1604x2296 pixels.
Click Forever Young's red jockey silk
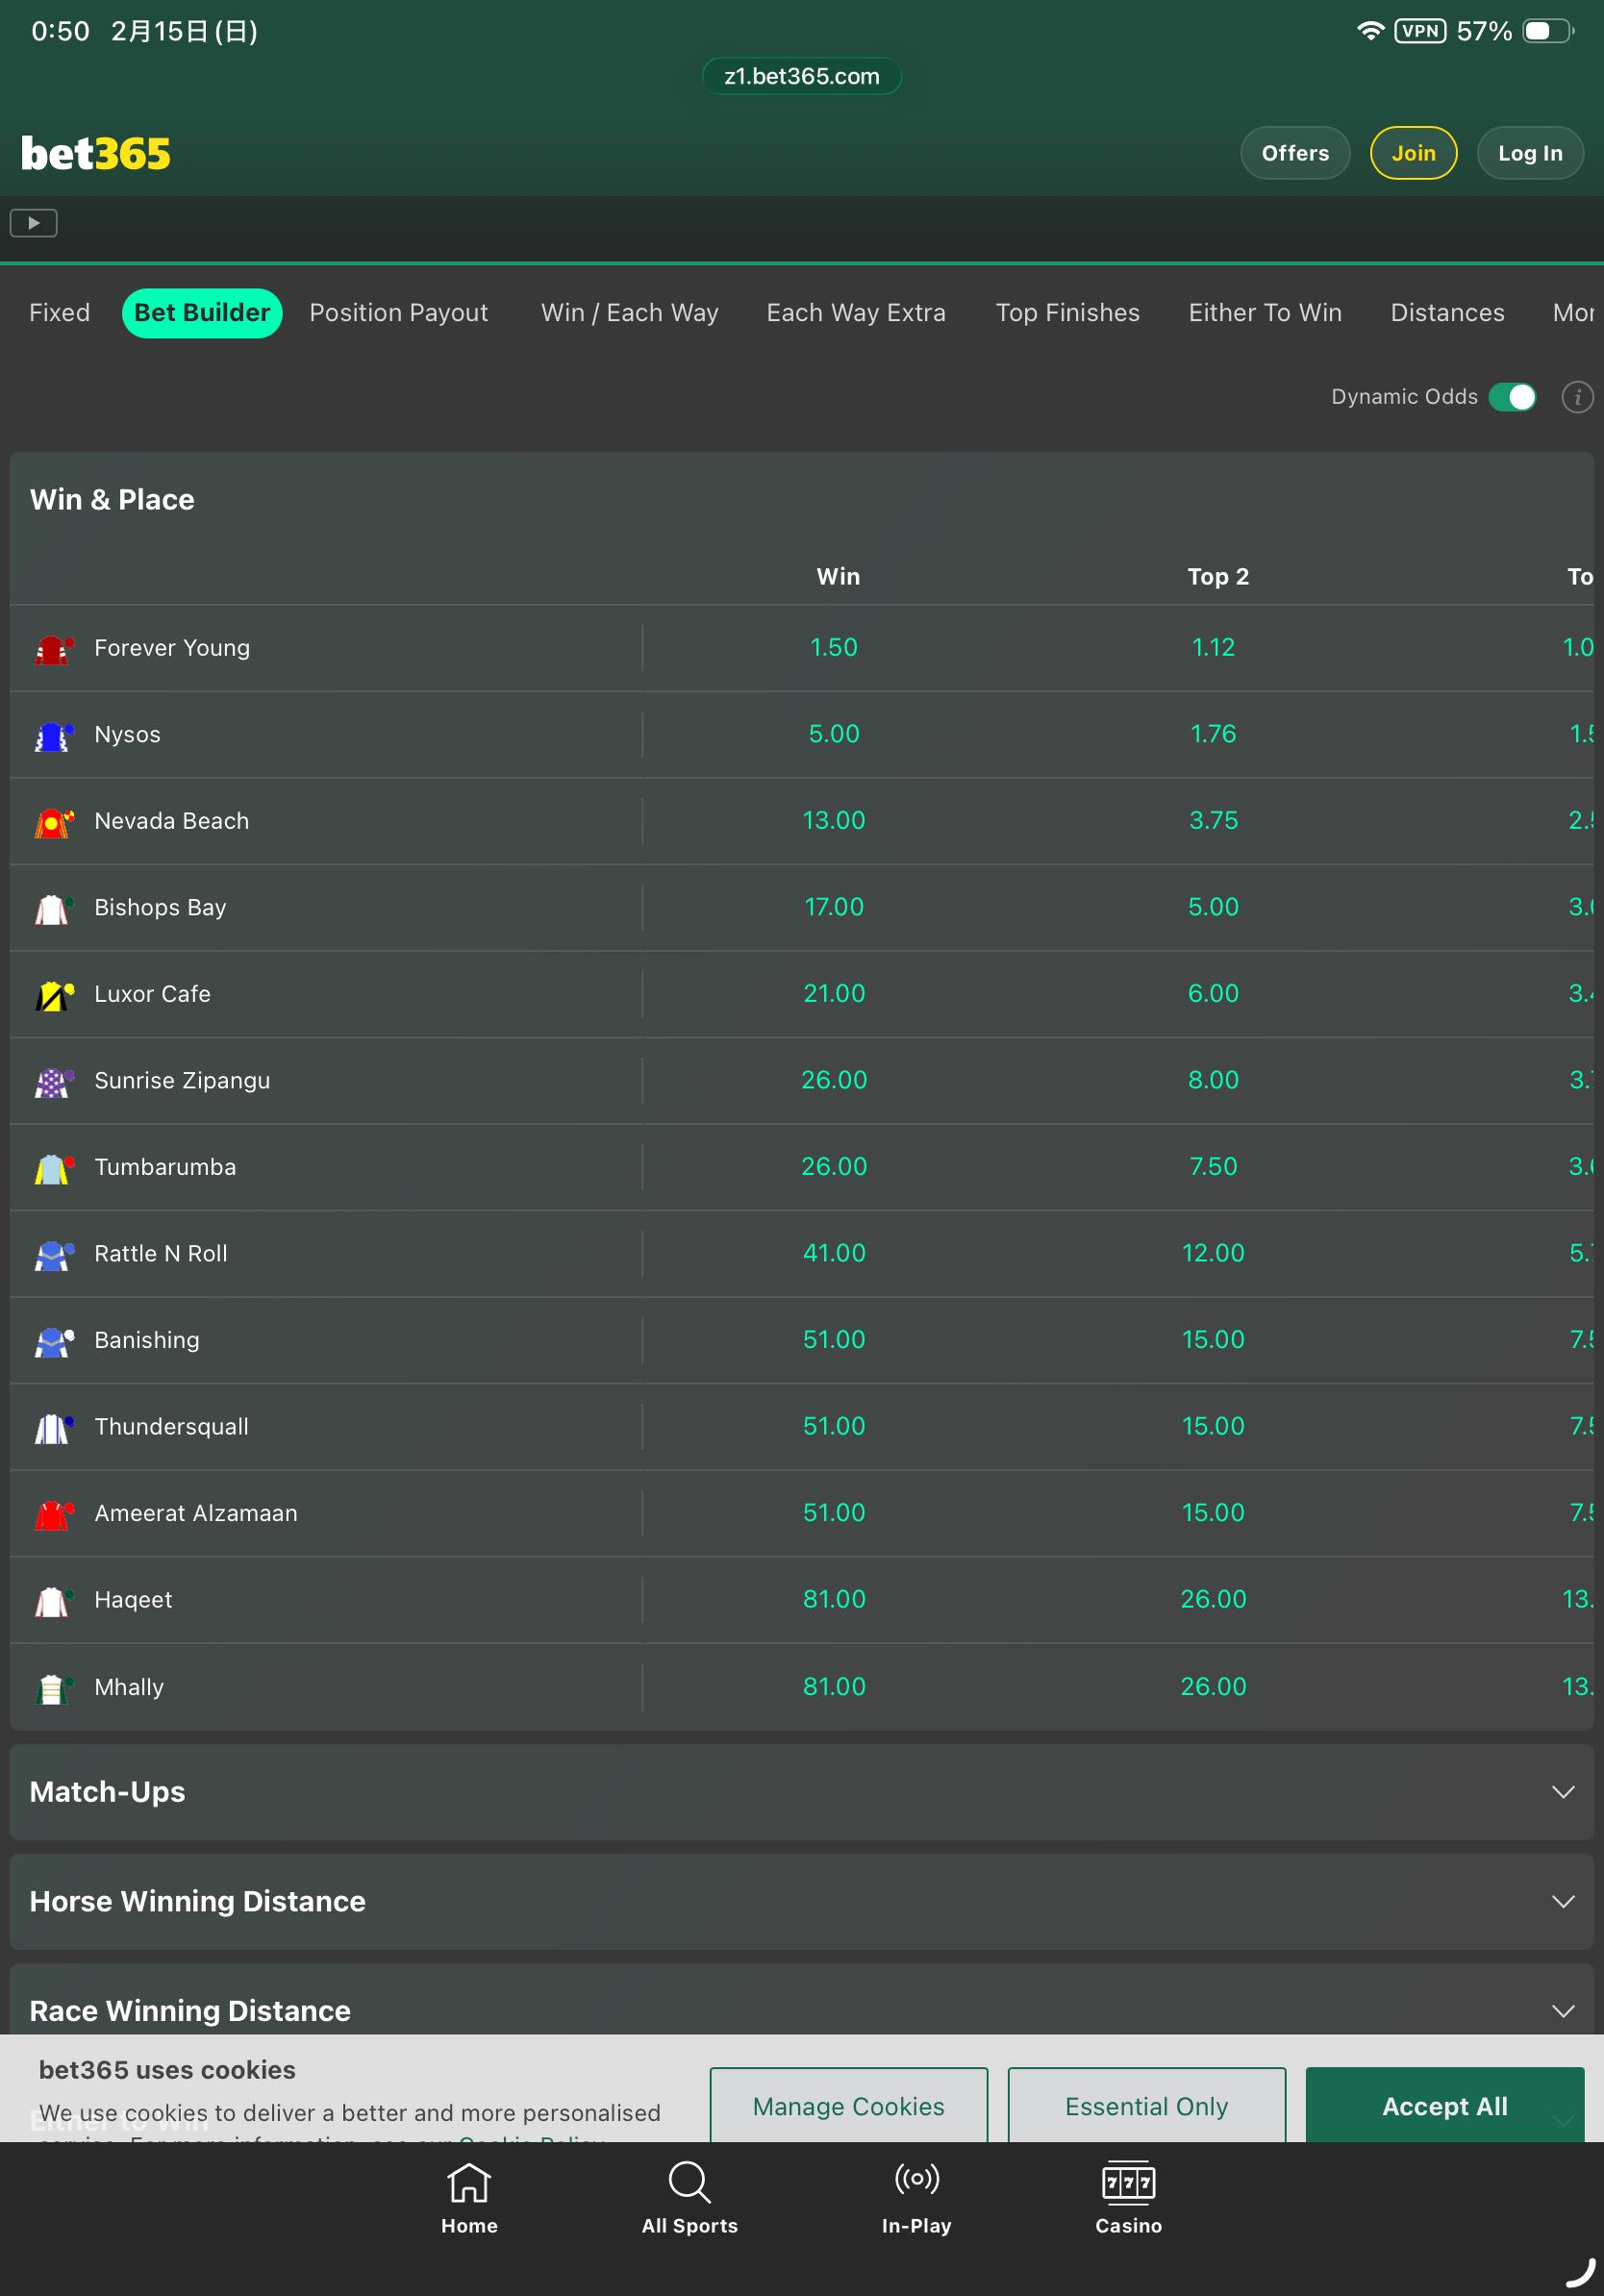[53, 649]
